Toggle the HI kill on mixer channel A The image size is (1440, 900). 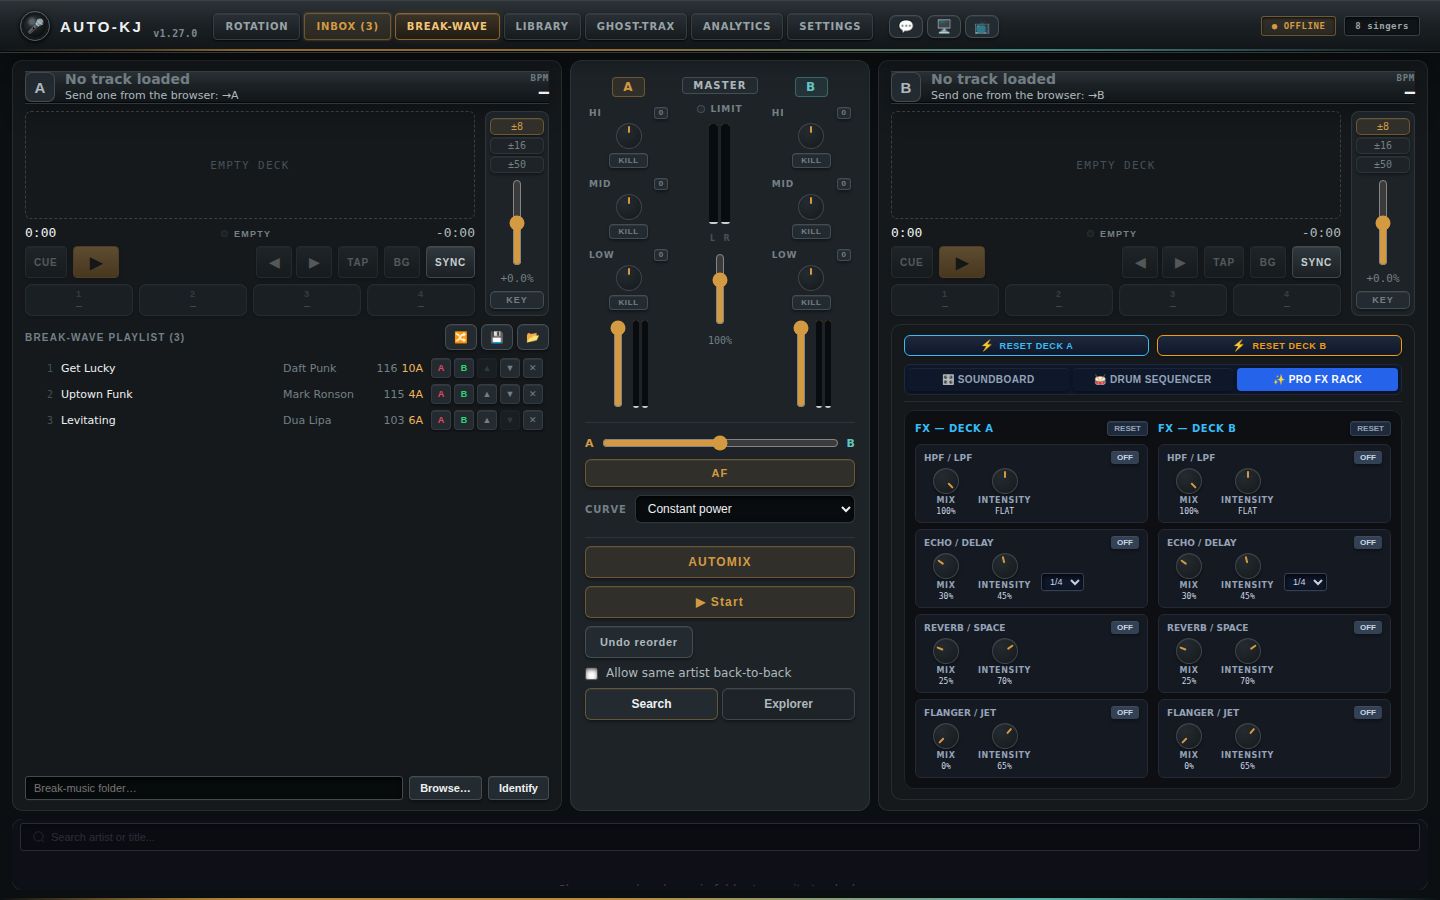point(628,161)
